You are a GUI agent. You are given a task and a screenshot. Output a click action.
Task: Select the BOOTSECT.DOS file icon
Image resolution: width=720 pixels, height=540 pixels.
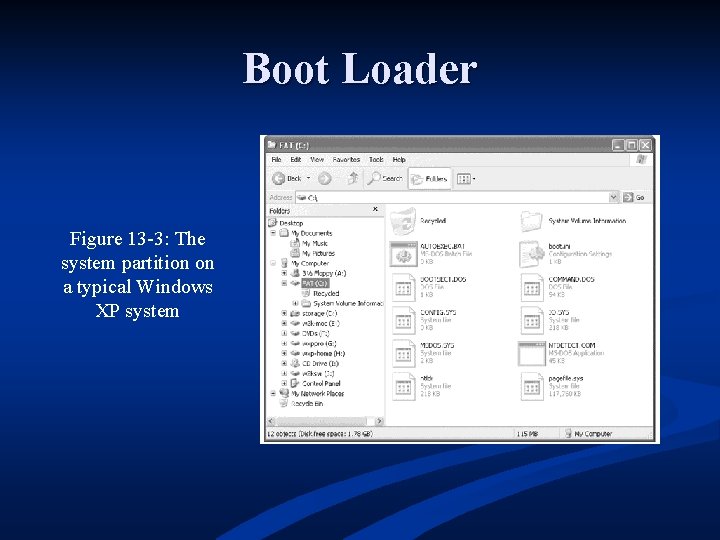tap(404, 287)
